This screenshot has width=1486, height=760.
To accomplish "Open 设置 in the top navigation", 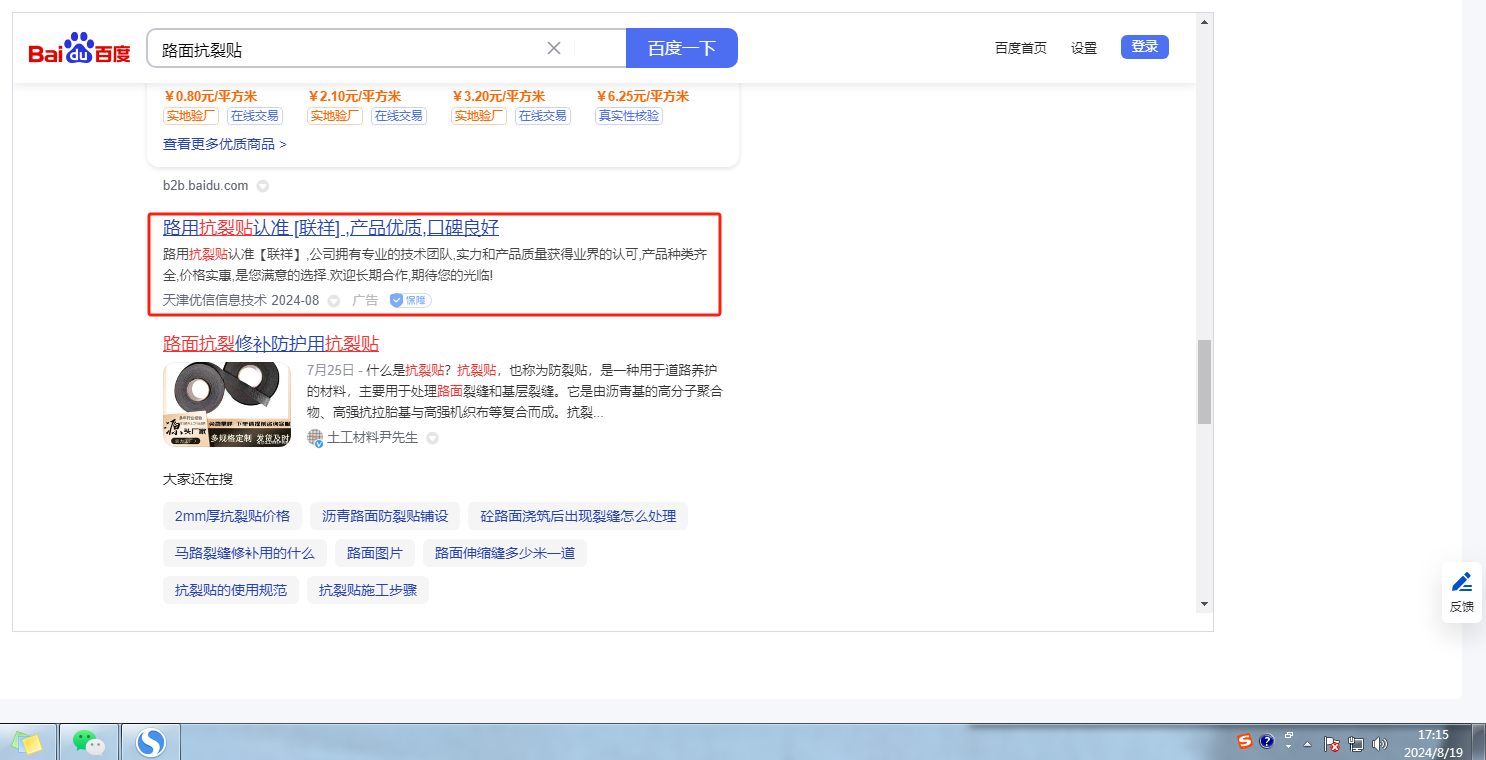I will point(1084,48).
